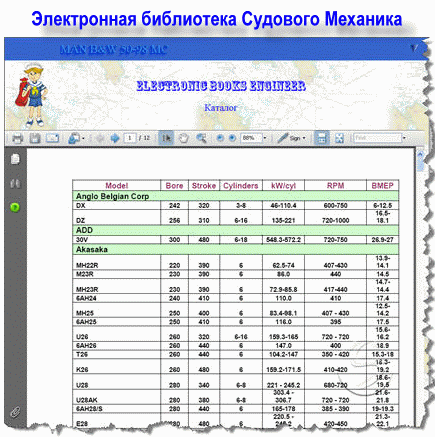
Task: Go to the next page with the blue arrow
Action: [115, 138]
